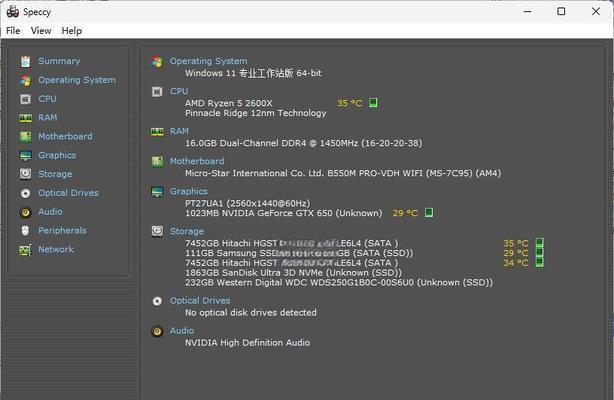The height and width of the screenshot is (400, 614).
Task: Click the RAM icon in summary pane
Action: [x=157, y=132]
